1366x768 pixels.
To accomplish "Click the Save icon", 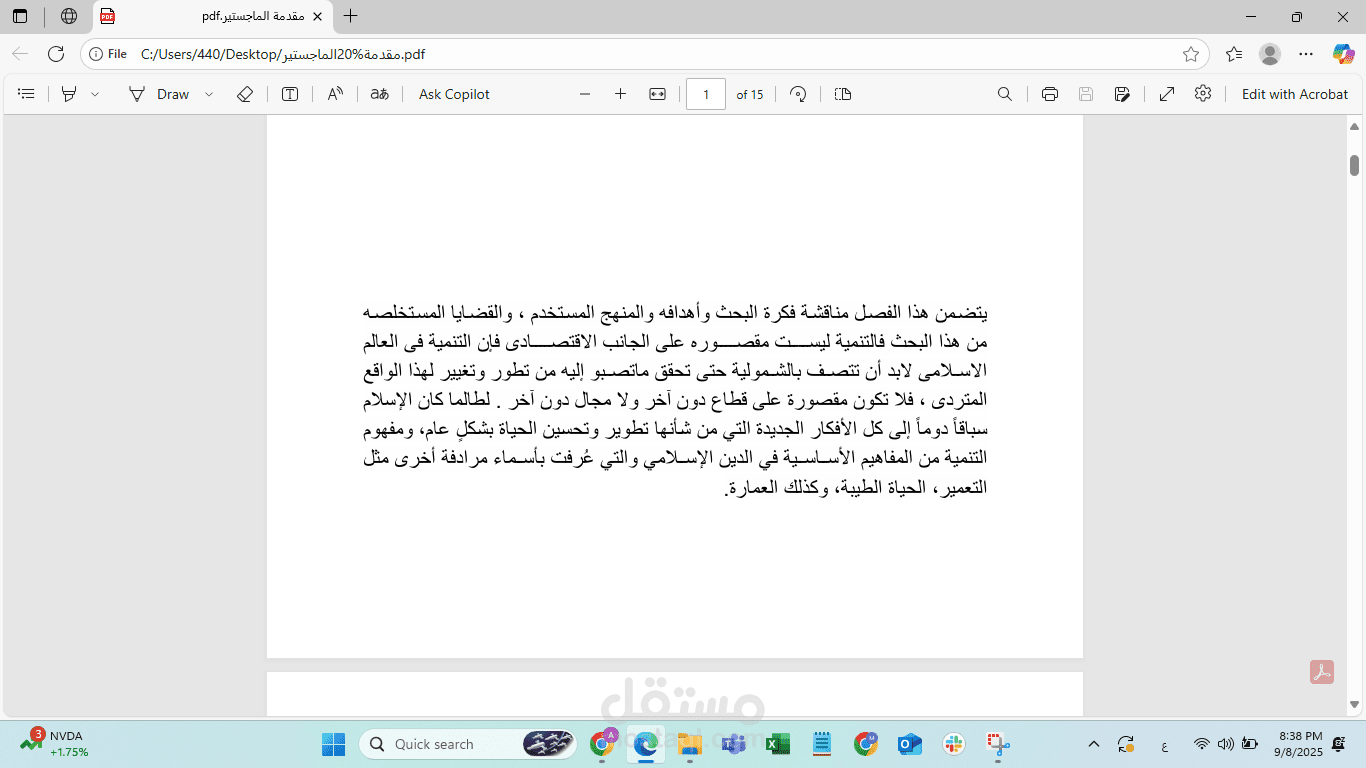I will click(1086, 94).
